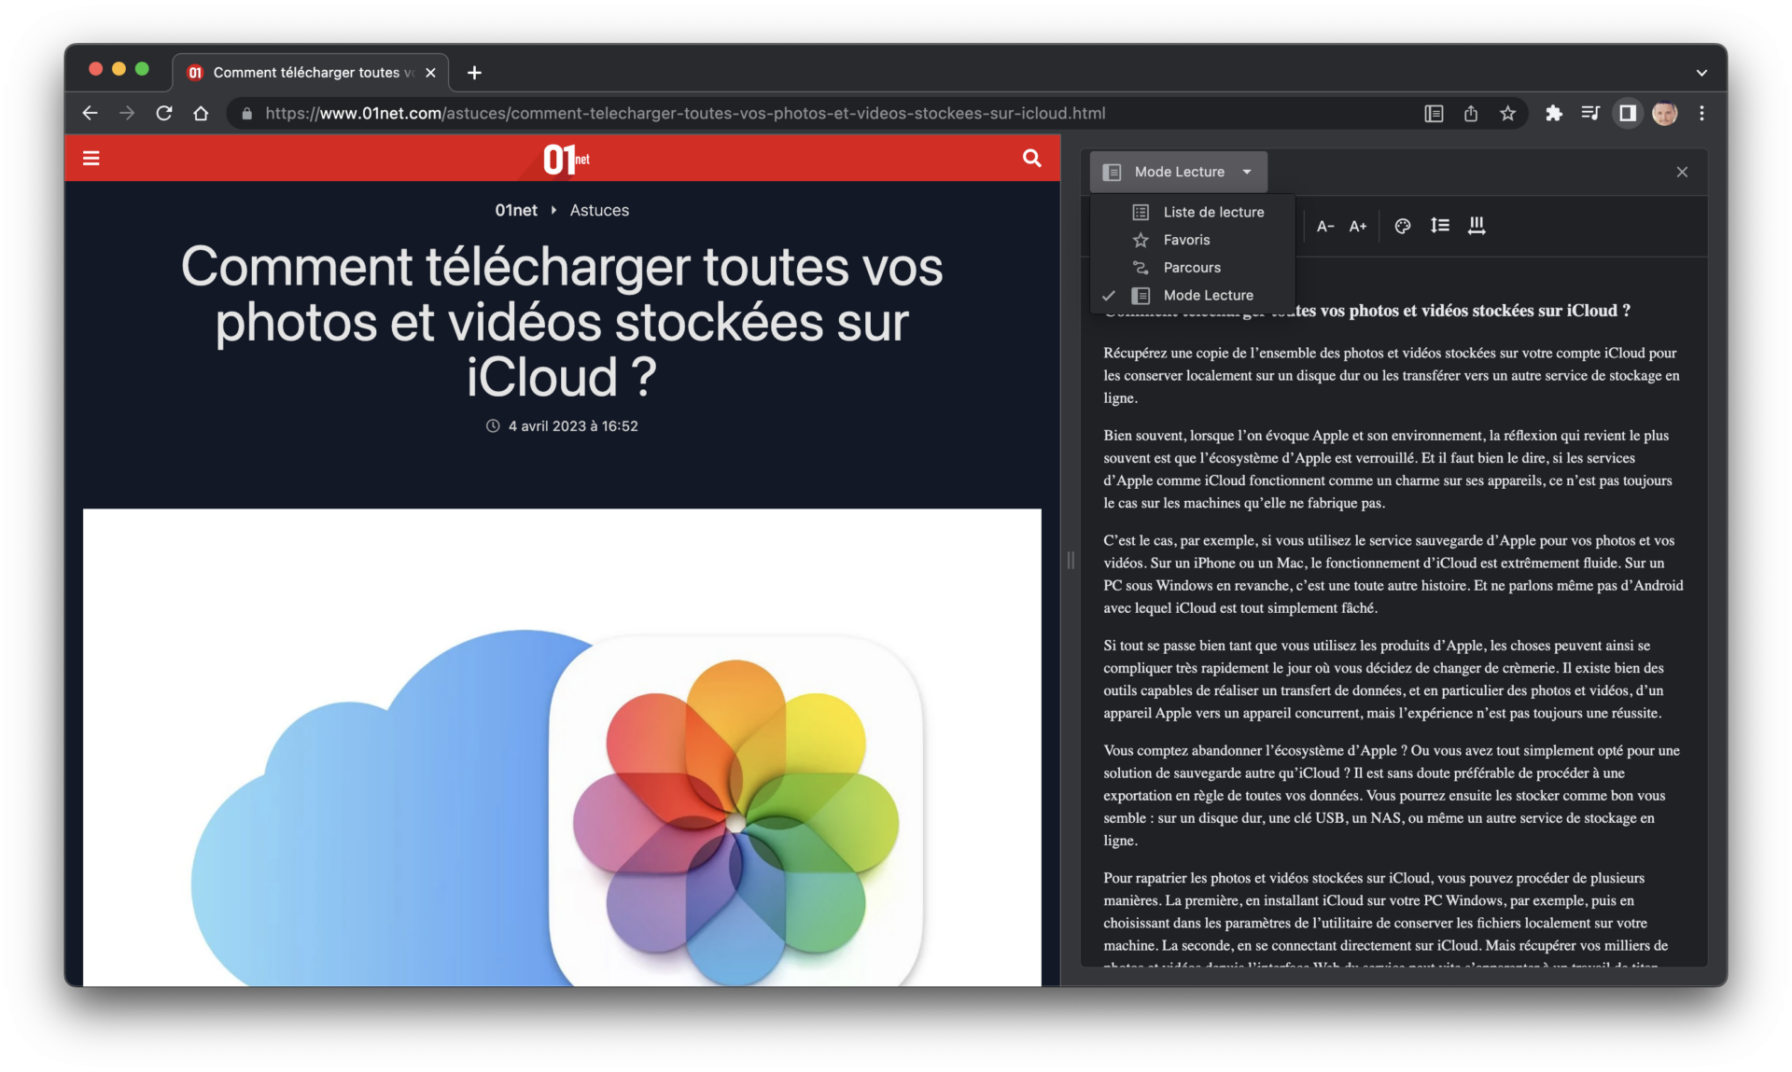The height and width of the screenshot is (1072, 1792).
Task: Open the user profile avatar
Action: tap(1664, 113)
